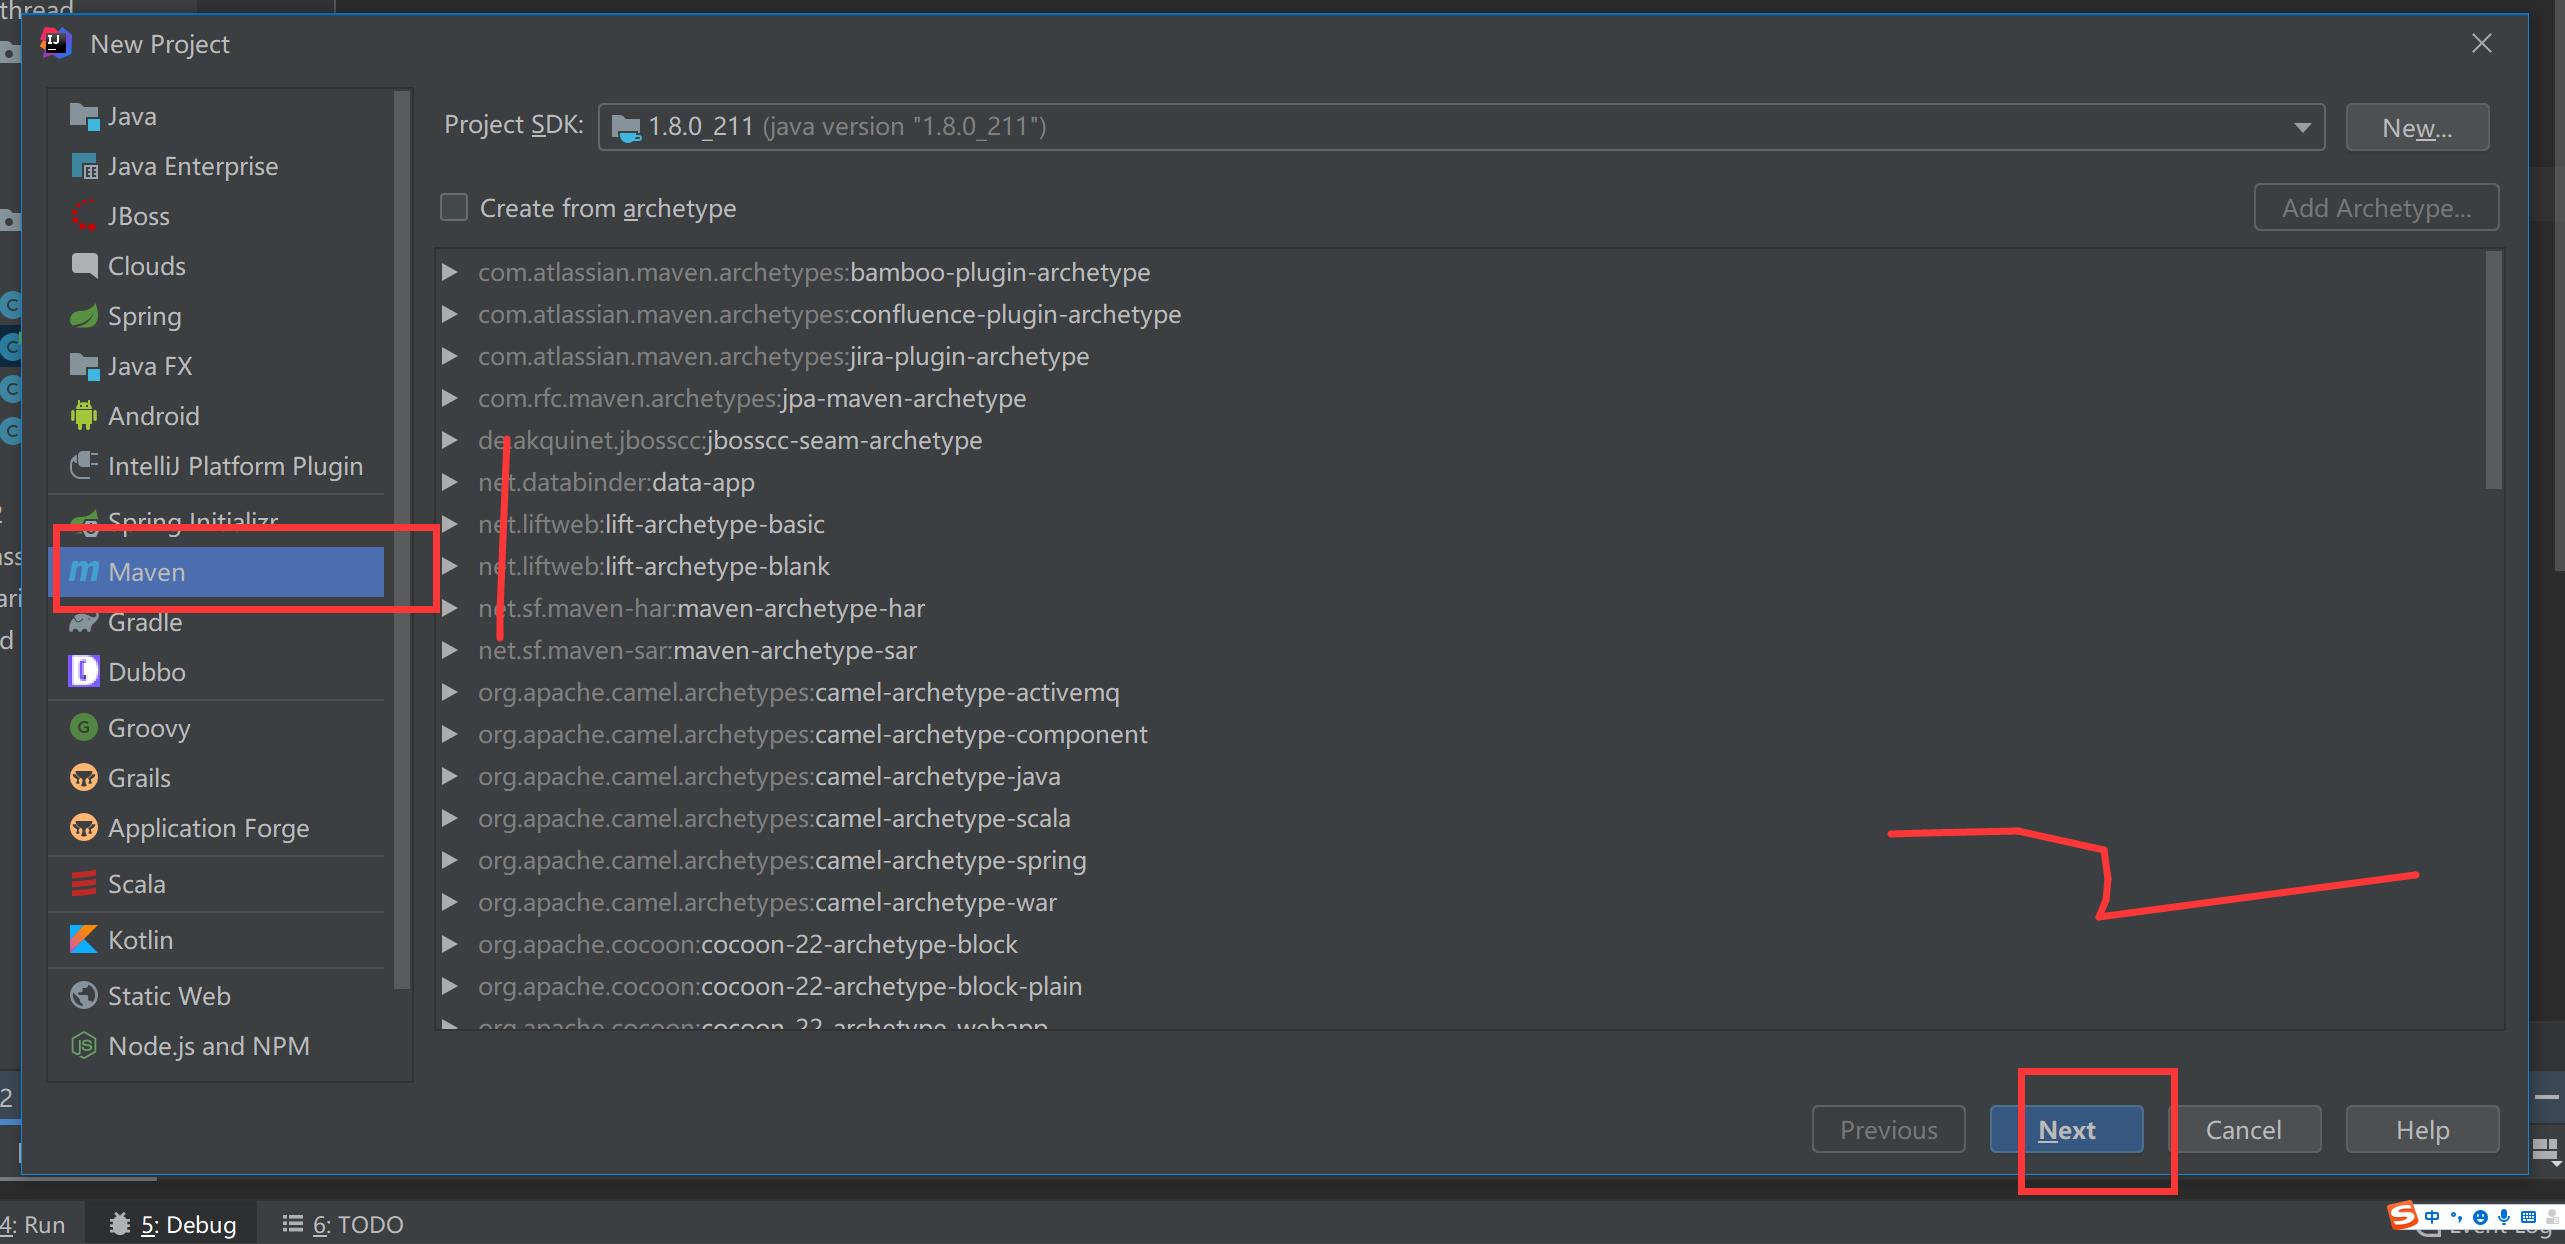
Task: Click the New... SDK button
Action: point(2417,127)
